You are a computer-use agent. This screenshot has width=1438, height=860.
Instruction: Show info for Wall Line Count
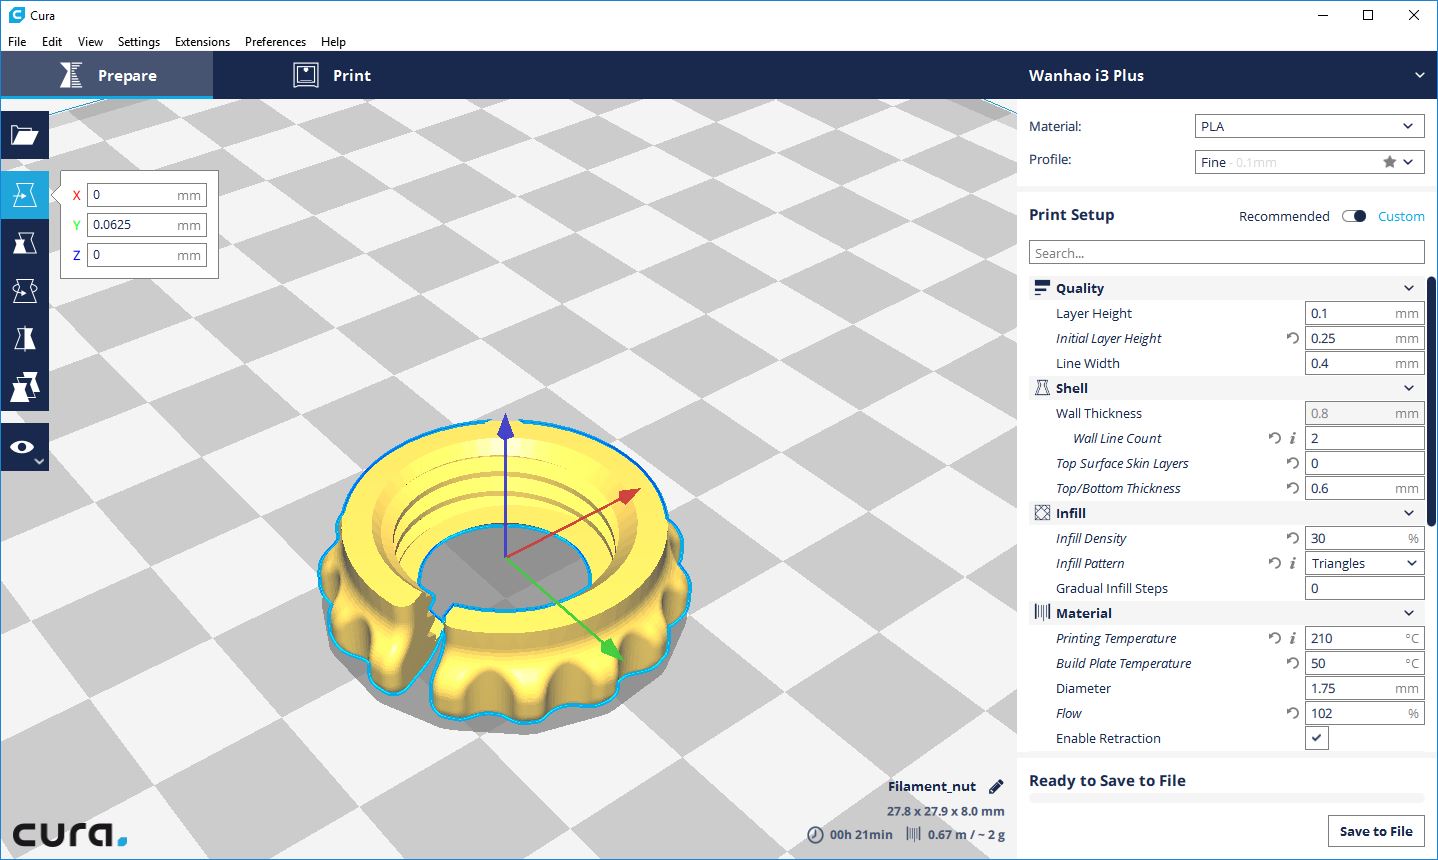(1293, 438)
